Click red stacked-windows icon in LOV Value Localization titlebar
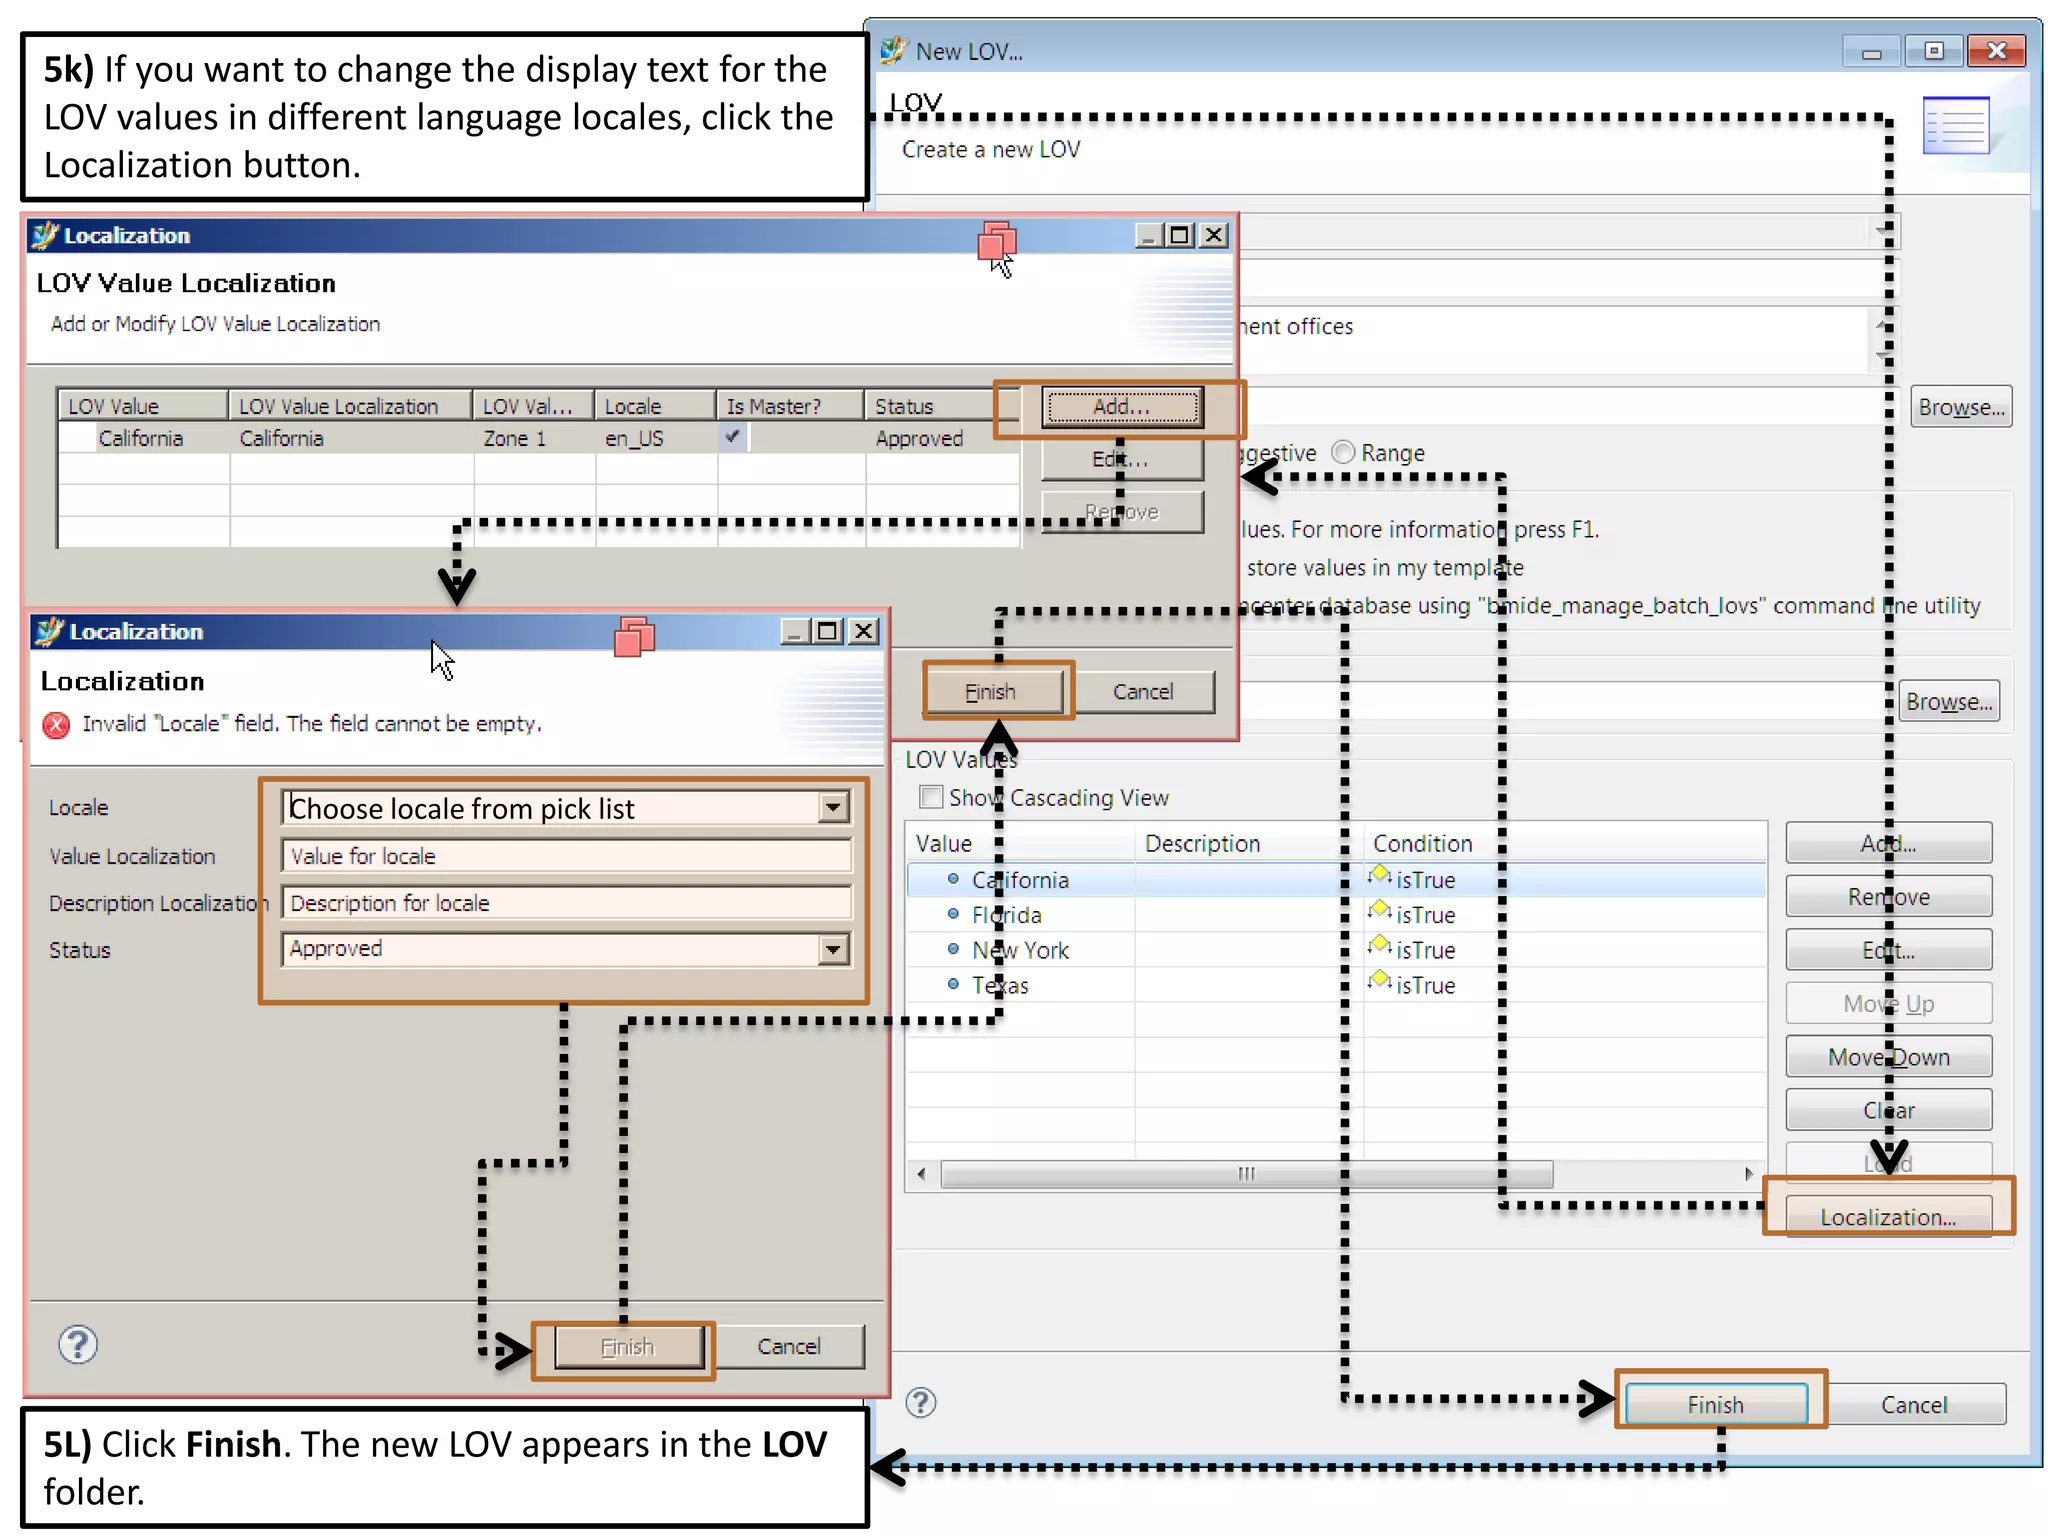Viewport: 2048px width, 1536px height. click(996, 242)
